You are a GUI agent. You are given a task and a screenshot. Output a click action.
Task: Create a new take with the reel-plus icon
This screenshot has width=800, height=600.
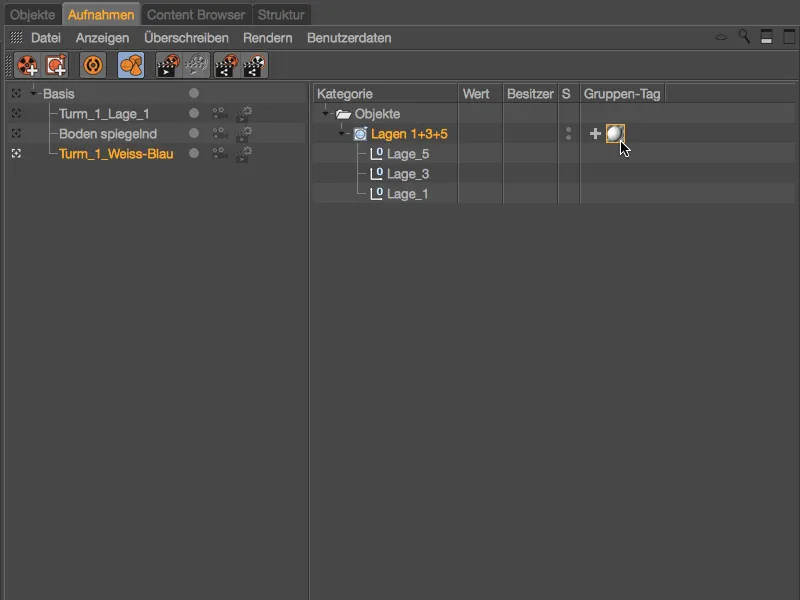point(28,65)
